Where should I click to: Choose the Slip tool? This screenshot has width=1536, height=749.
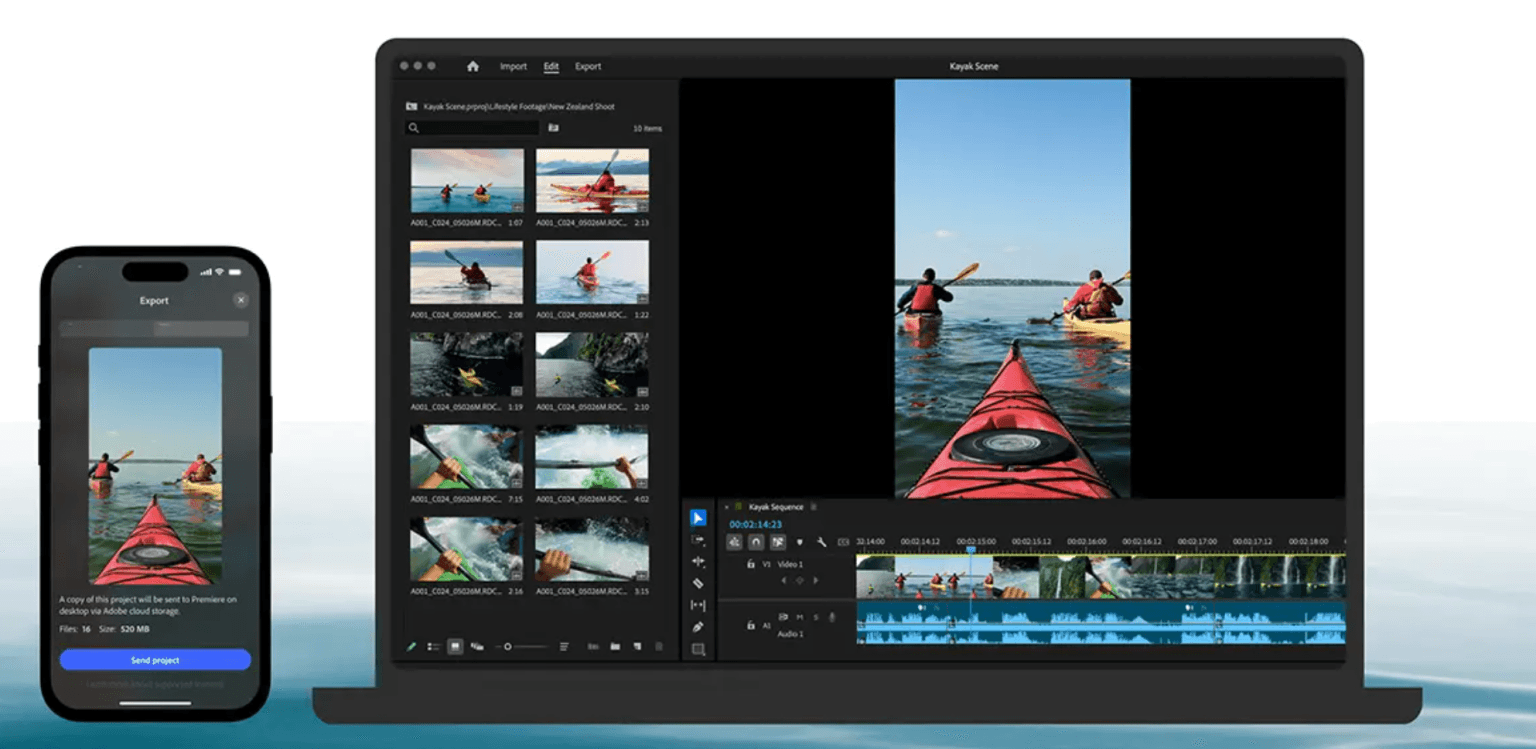[x=699, y=605]
